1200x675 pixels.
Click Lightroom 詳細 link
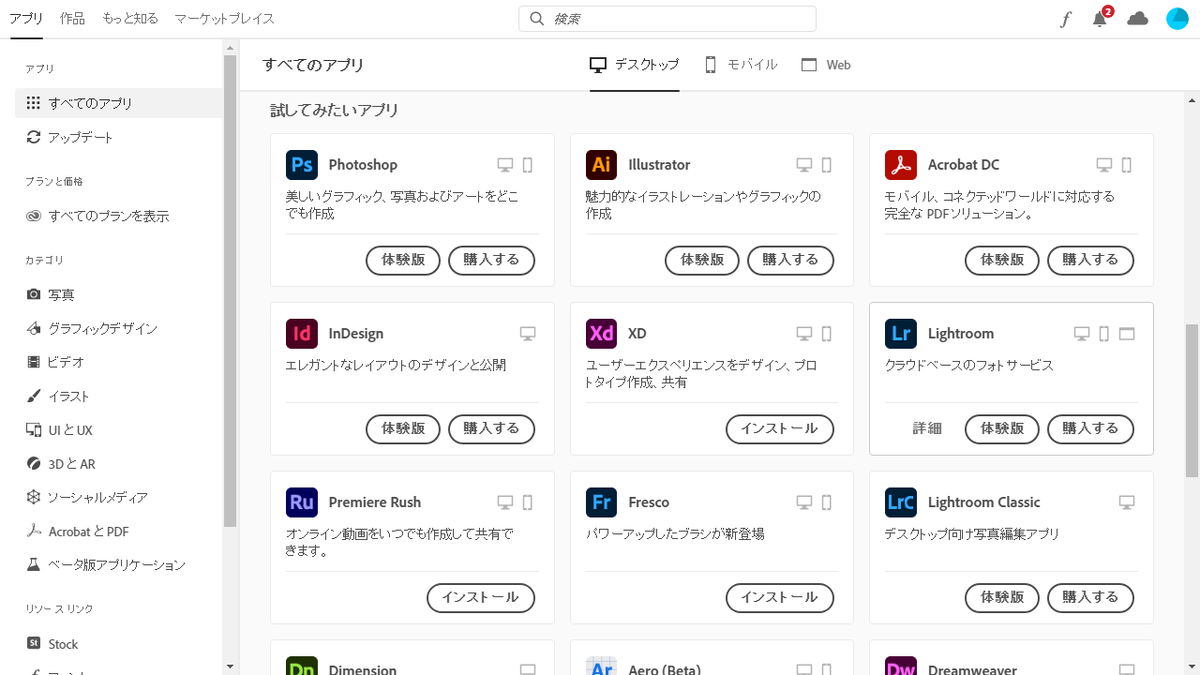pos(927,429)
